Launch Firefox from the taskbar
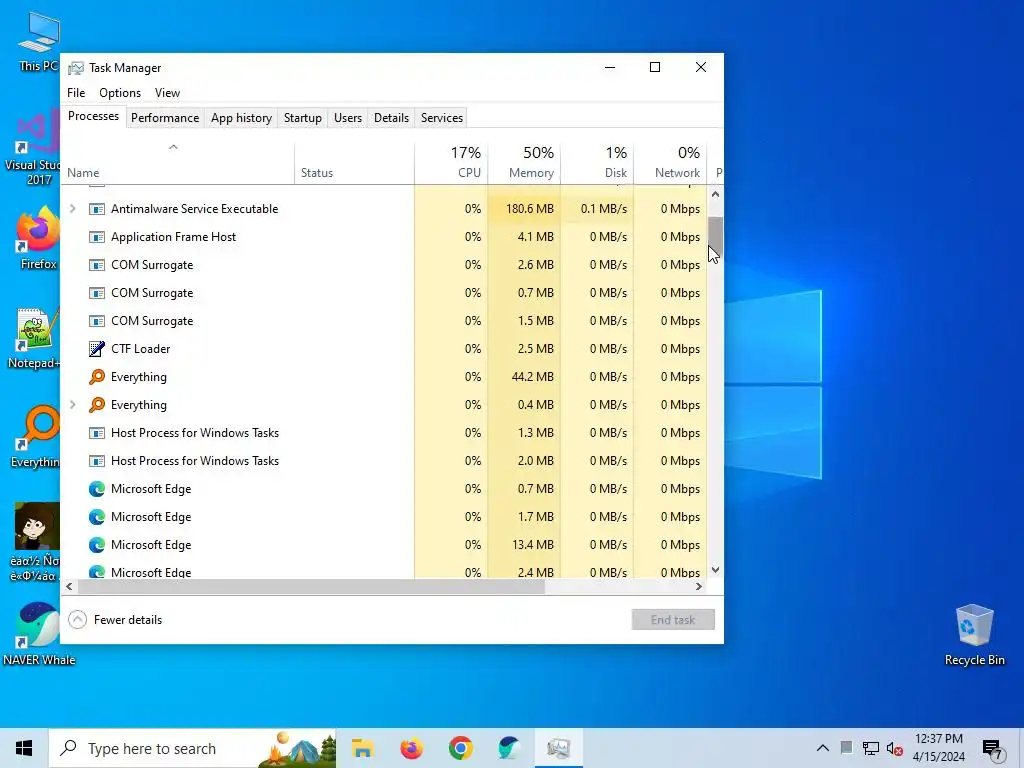1024x768 pixels. 411,748
